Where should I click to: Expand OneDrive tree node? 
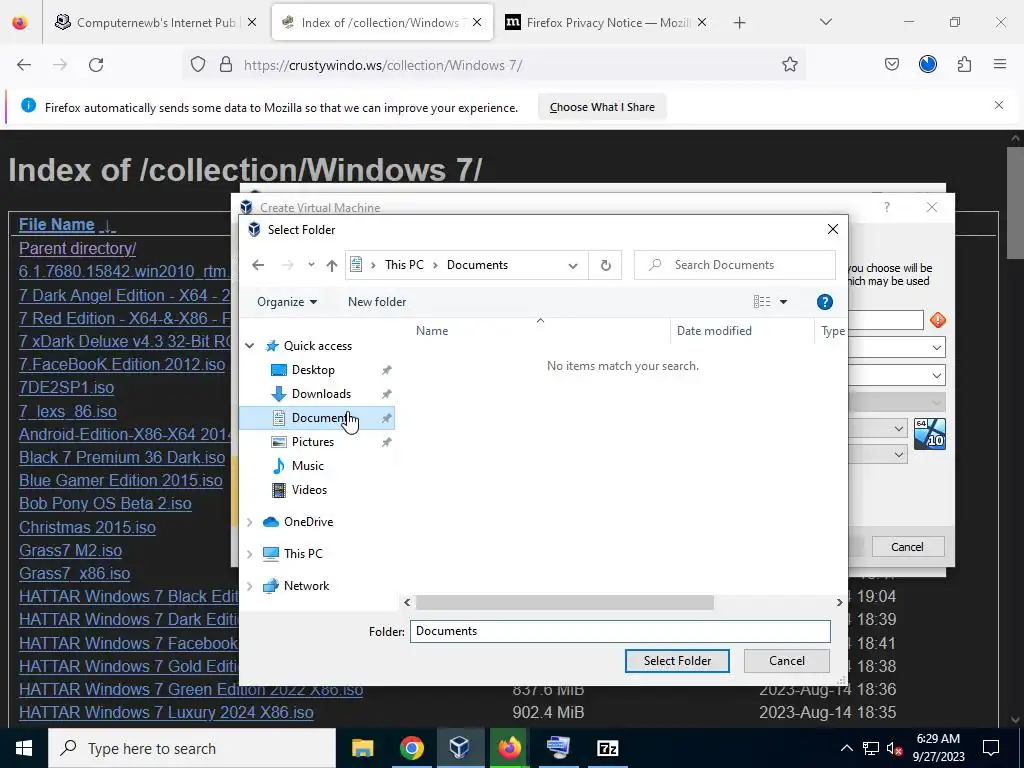click(x=249, y=522)
